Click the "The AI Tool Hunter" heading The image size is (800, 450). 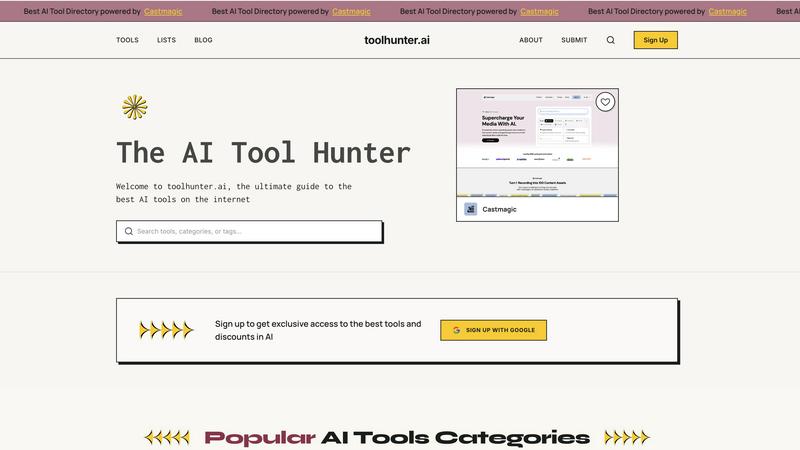[263, 153]
